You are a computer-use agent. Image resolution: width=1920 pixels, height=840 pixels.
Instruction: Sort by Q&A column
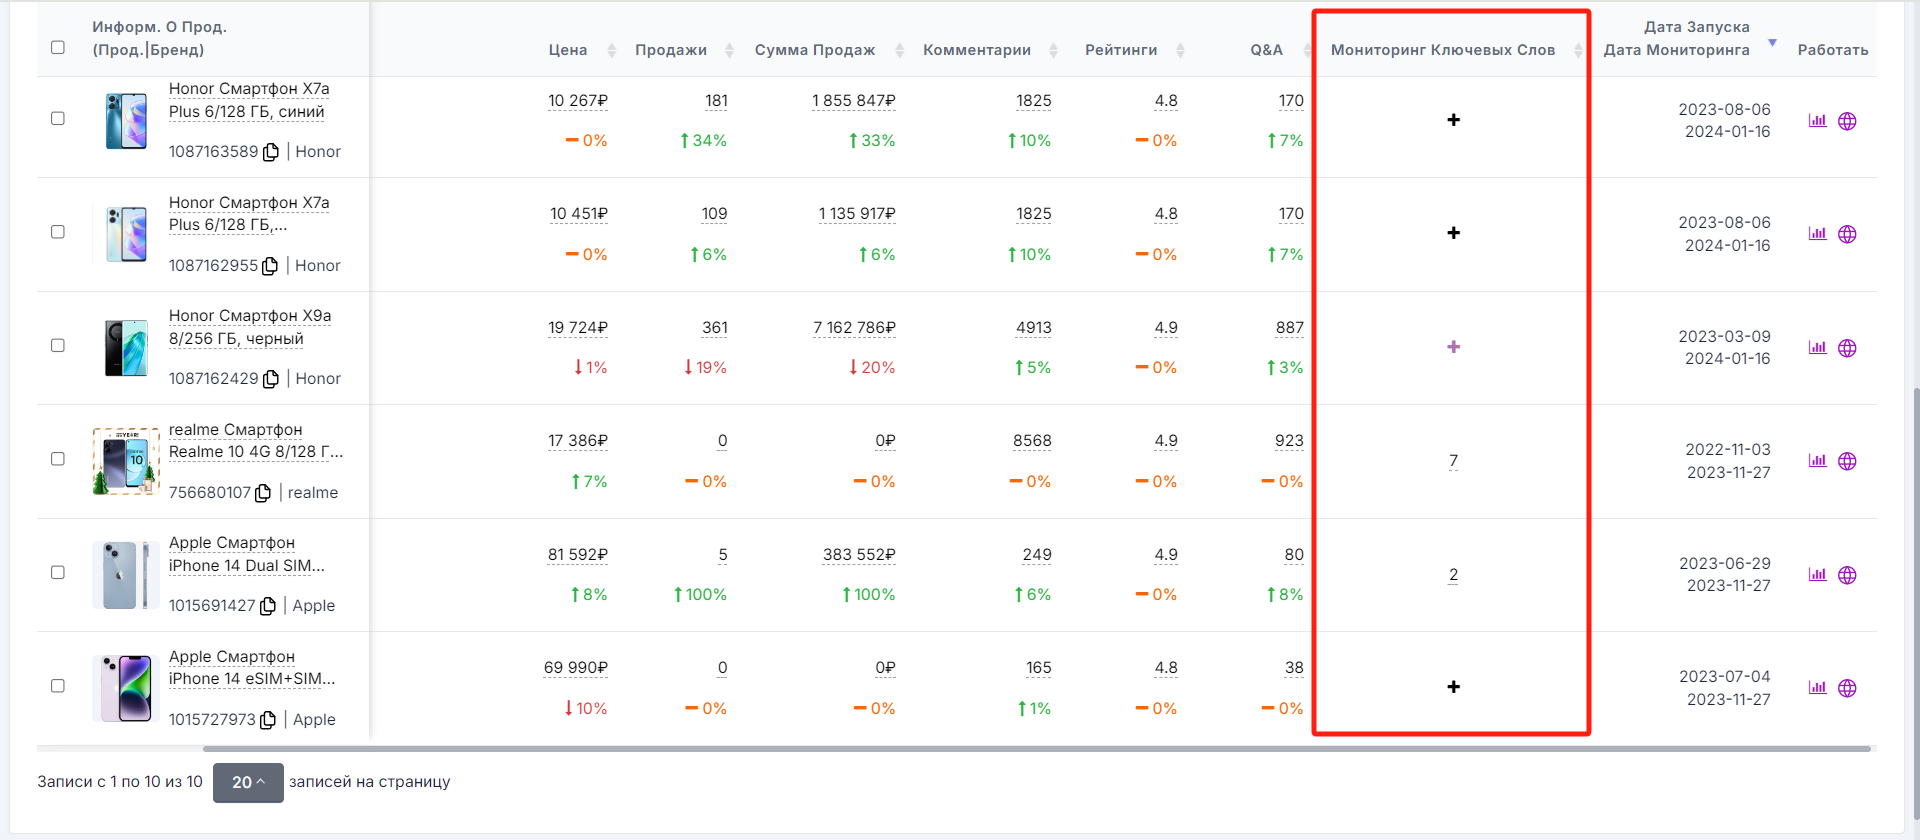tap(1306, 50)
